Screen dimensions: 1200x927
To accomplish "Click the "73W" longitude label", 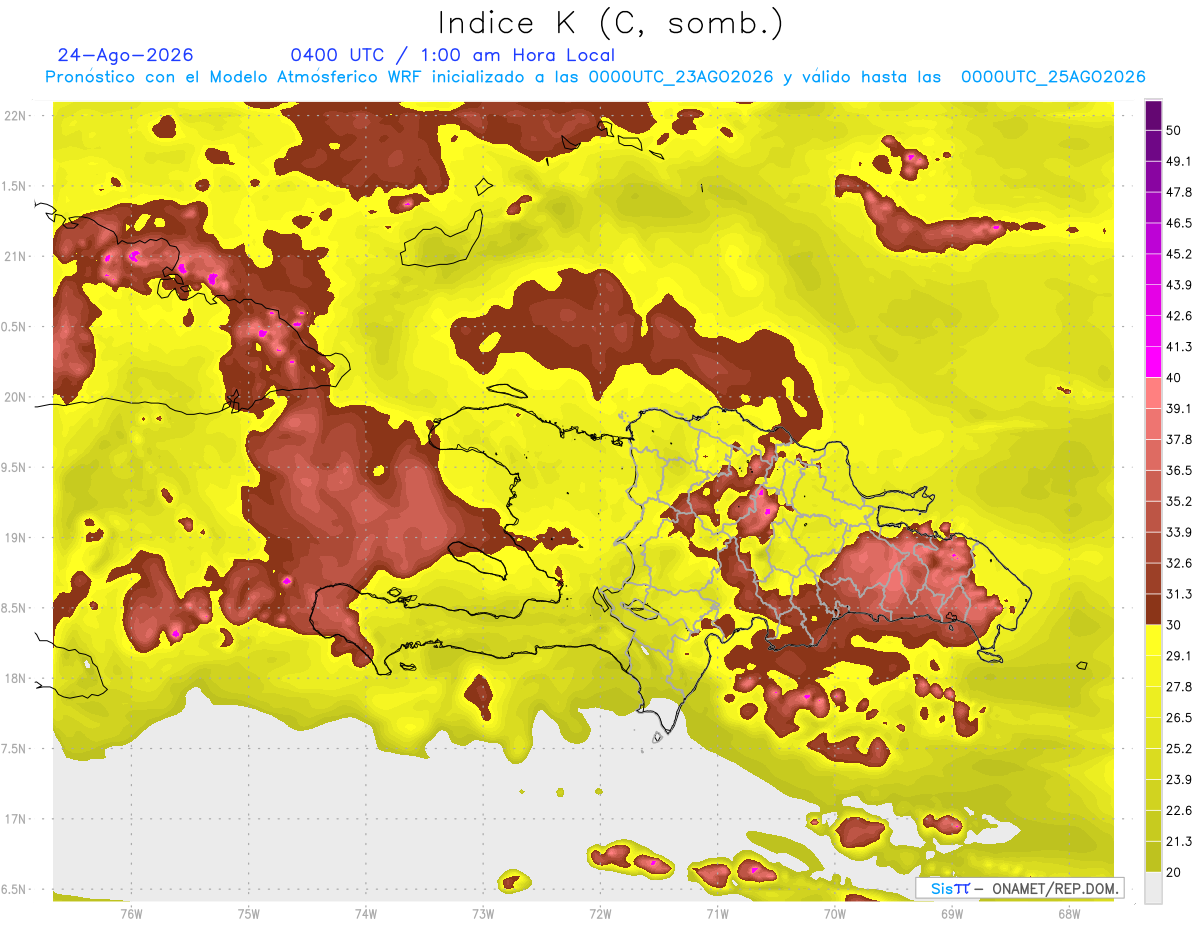I will (x=483, y=913).
